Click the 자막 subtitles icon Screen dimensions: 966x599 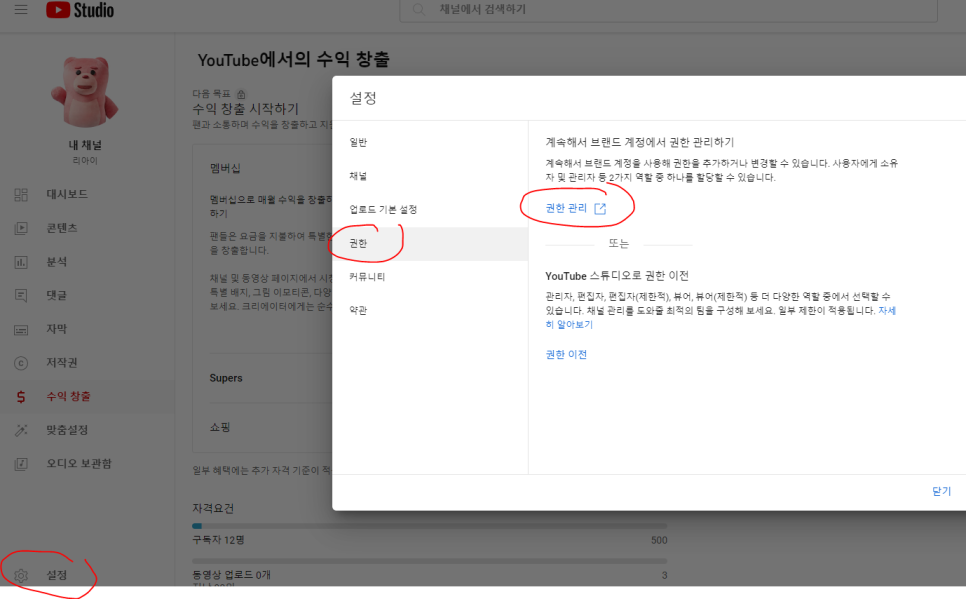pos(21,330)
